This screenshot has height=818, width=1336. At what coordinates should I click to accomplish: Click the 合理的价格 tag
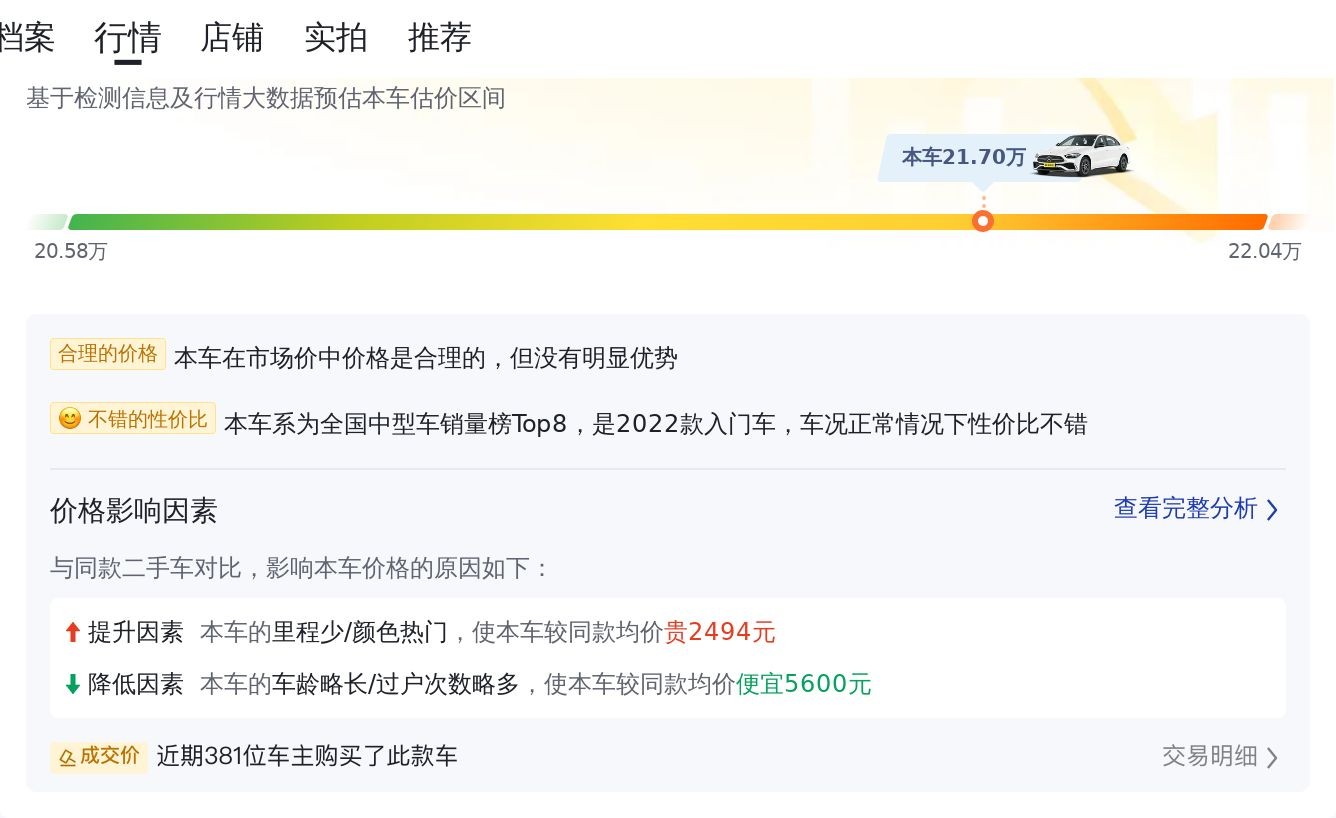tap(108, 354)
